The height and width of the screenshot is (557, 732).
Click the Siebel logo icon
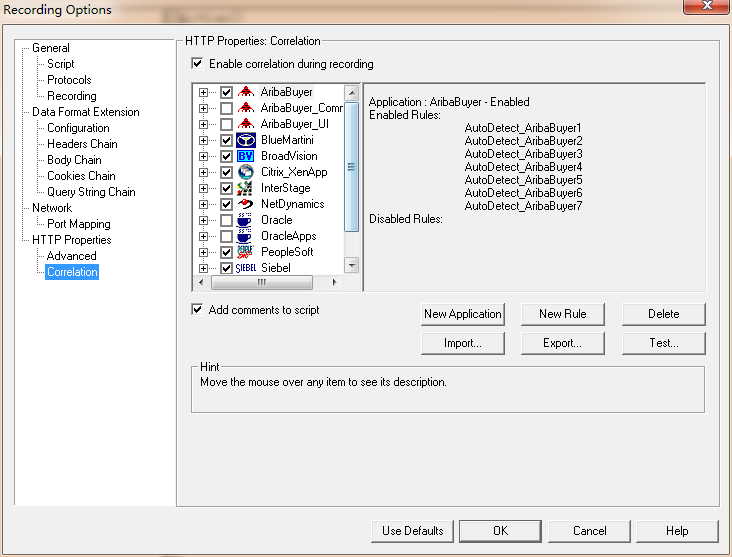246,268
